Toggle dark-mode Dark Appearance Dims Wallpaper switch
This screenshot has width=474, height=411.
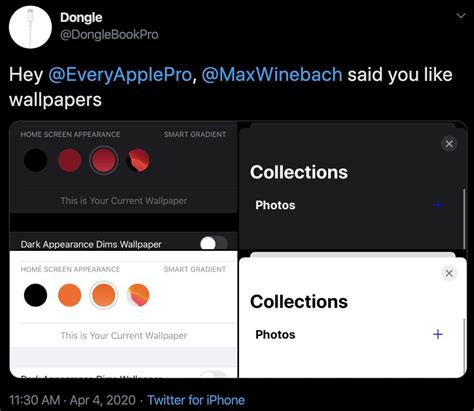tap(214, 244)
